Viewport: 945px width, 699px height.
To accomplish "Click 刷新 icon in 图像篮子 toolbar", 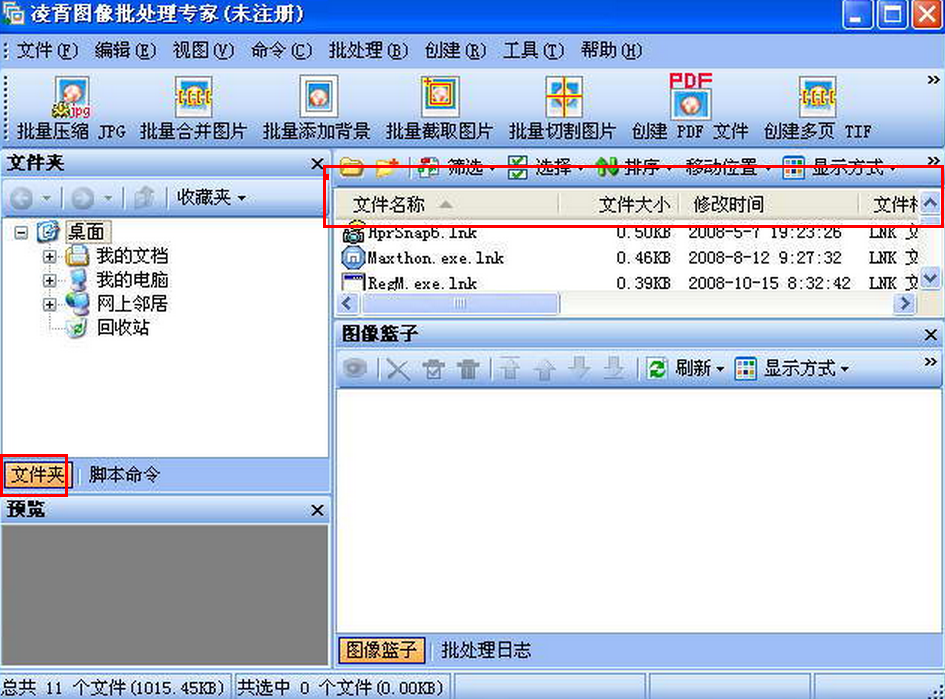I will point(657,369).
